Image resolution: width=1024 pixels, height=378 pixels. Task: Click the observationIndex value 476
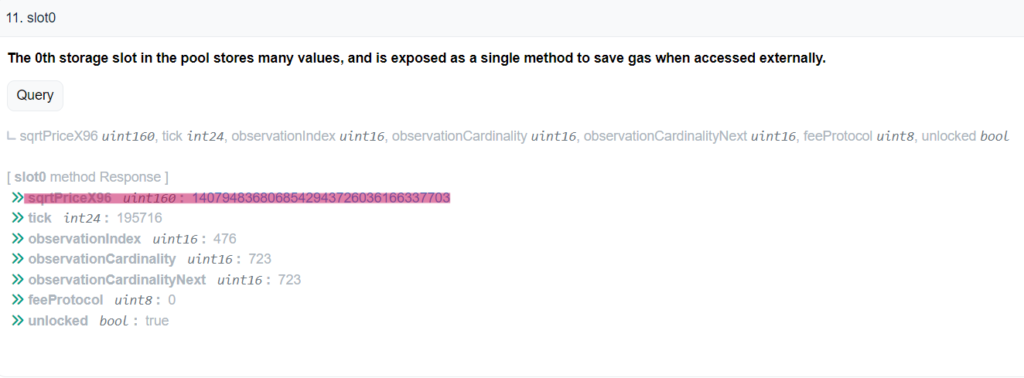224,239
